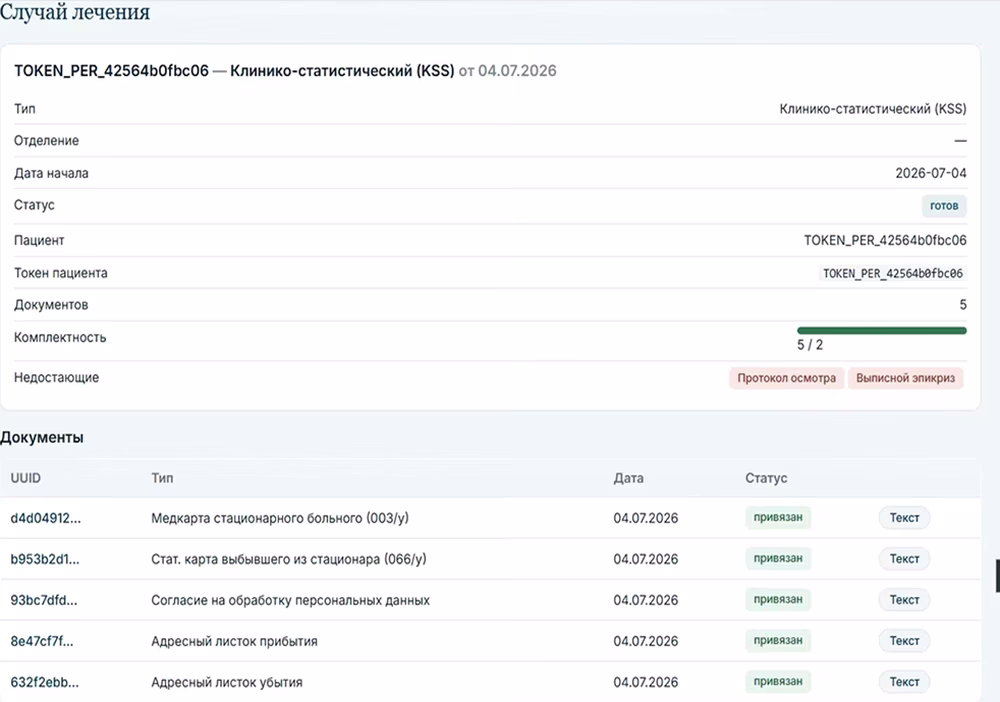This screenshot has height=702, width=1000.
Task: Click the Тип column header in Documents
Action: point(162,478)
